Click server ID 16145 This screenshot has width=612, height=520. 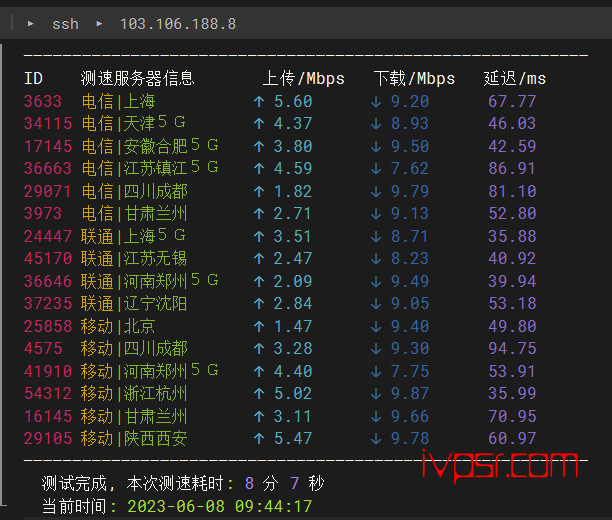(48, 416)
